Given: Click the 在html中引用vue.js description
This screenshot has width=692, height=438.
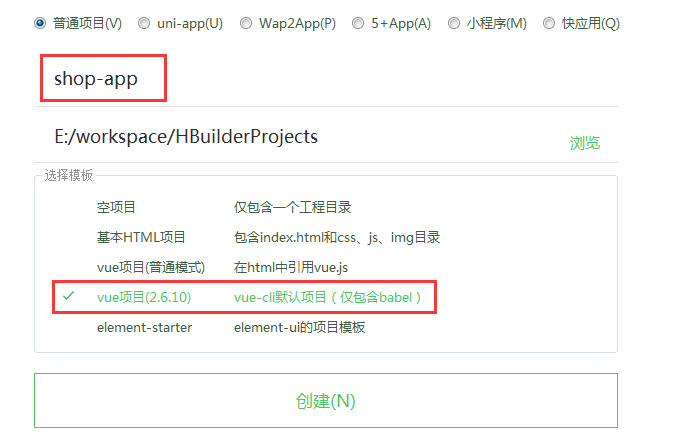Looking at the screenshot, I should [291, 268].
